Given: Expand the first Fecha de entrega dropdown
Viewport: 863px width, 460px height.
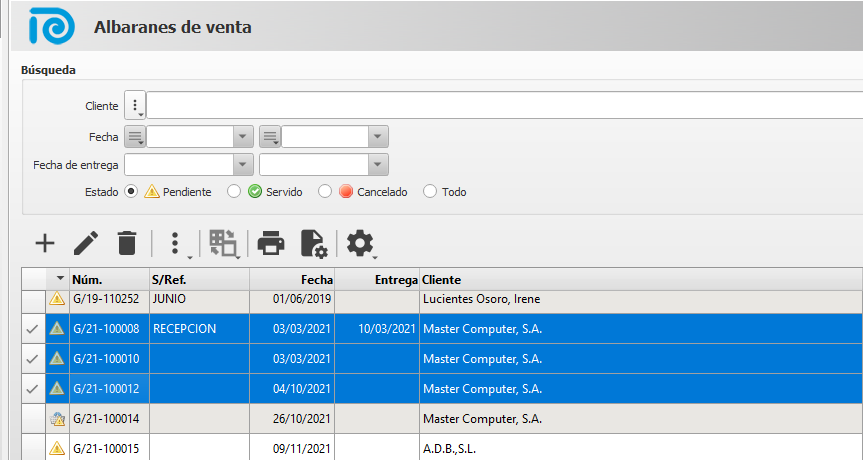Looking at the screenshot, I should point(243,165).
